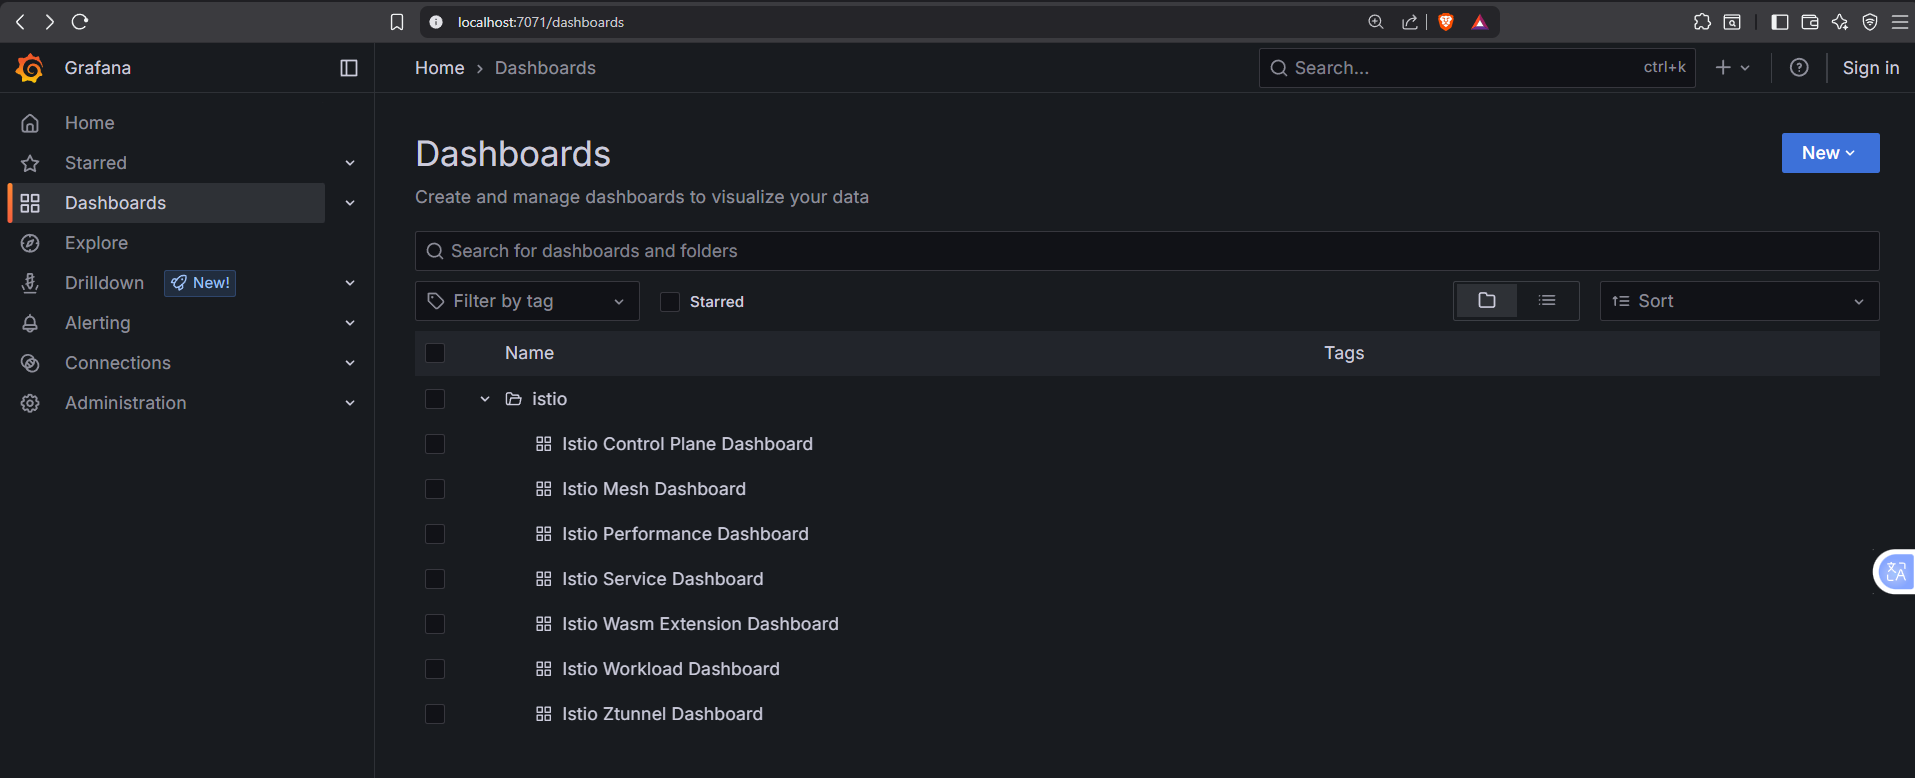Viewport: 1915px width, 778px height.
Task: Select the Istio Mesh Dashboard checkbox
Action: pyautogui.click(x=435, y=489)
